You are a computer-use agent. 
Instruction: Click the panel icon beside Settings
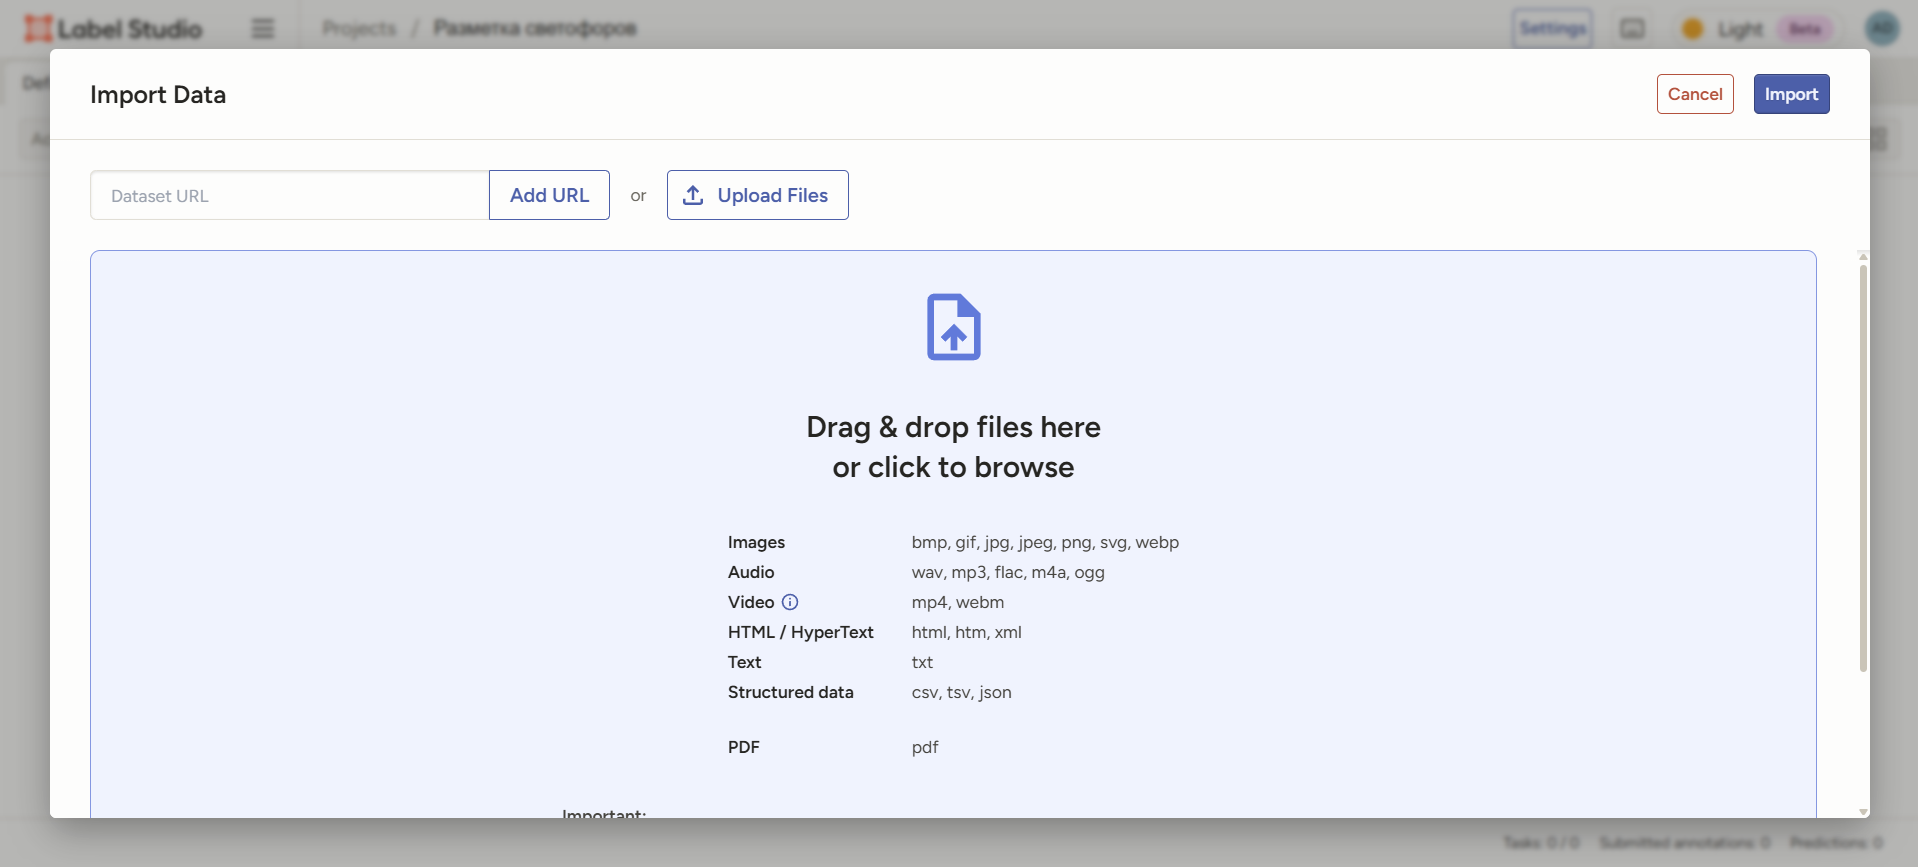coord(1632,29)
